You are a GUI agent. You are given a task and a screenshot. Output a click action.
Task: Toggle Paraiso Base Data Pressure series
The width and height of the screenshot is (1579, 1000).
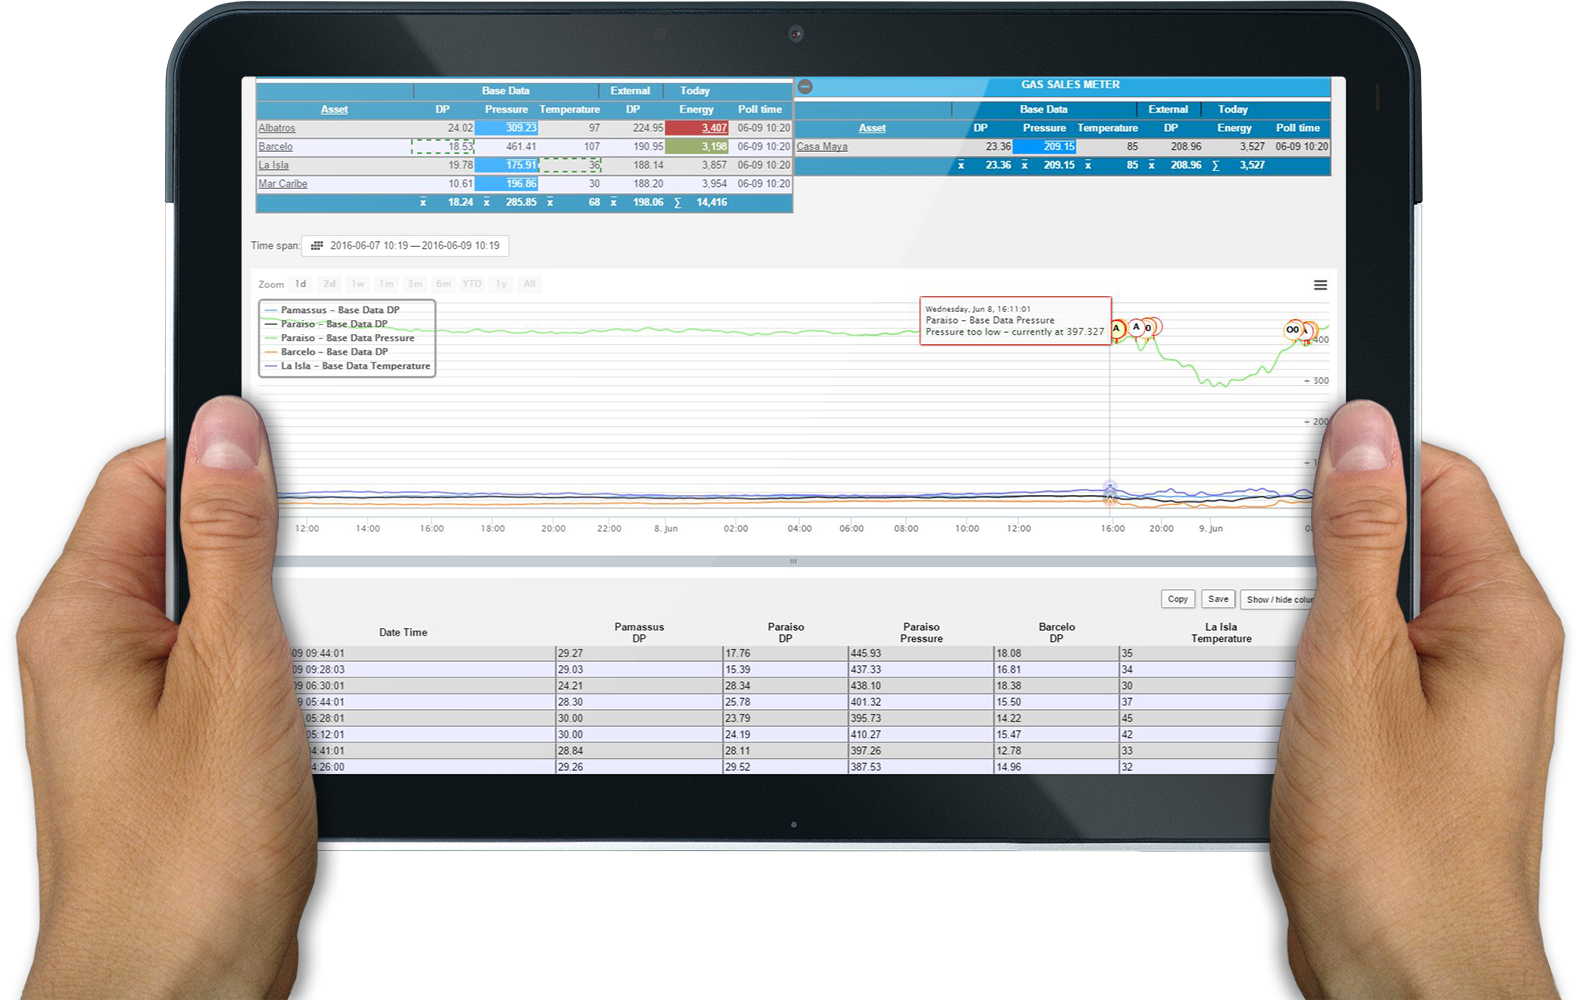(347, 339)
